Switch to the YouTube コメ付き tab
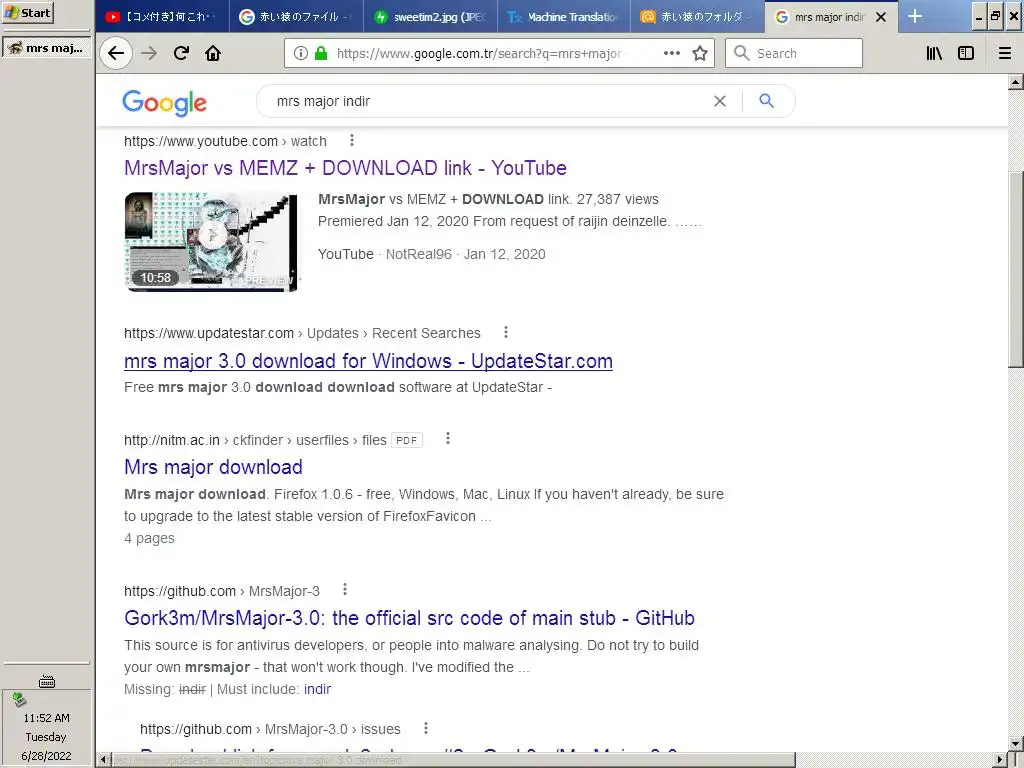The width and height of the screenshot is (1024, 768). coord(162,16)
